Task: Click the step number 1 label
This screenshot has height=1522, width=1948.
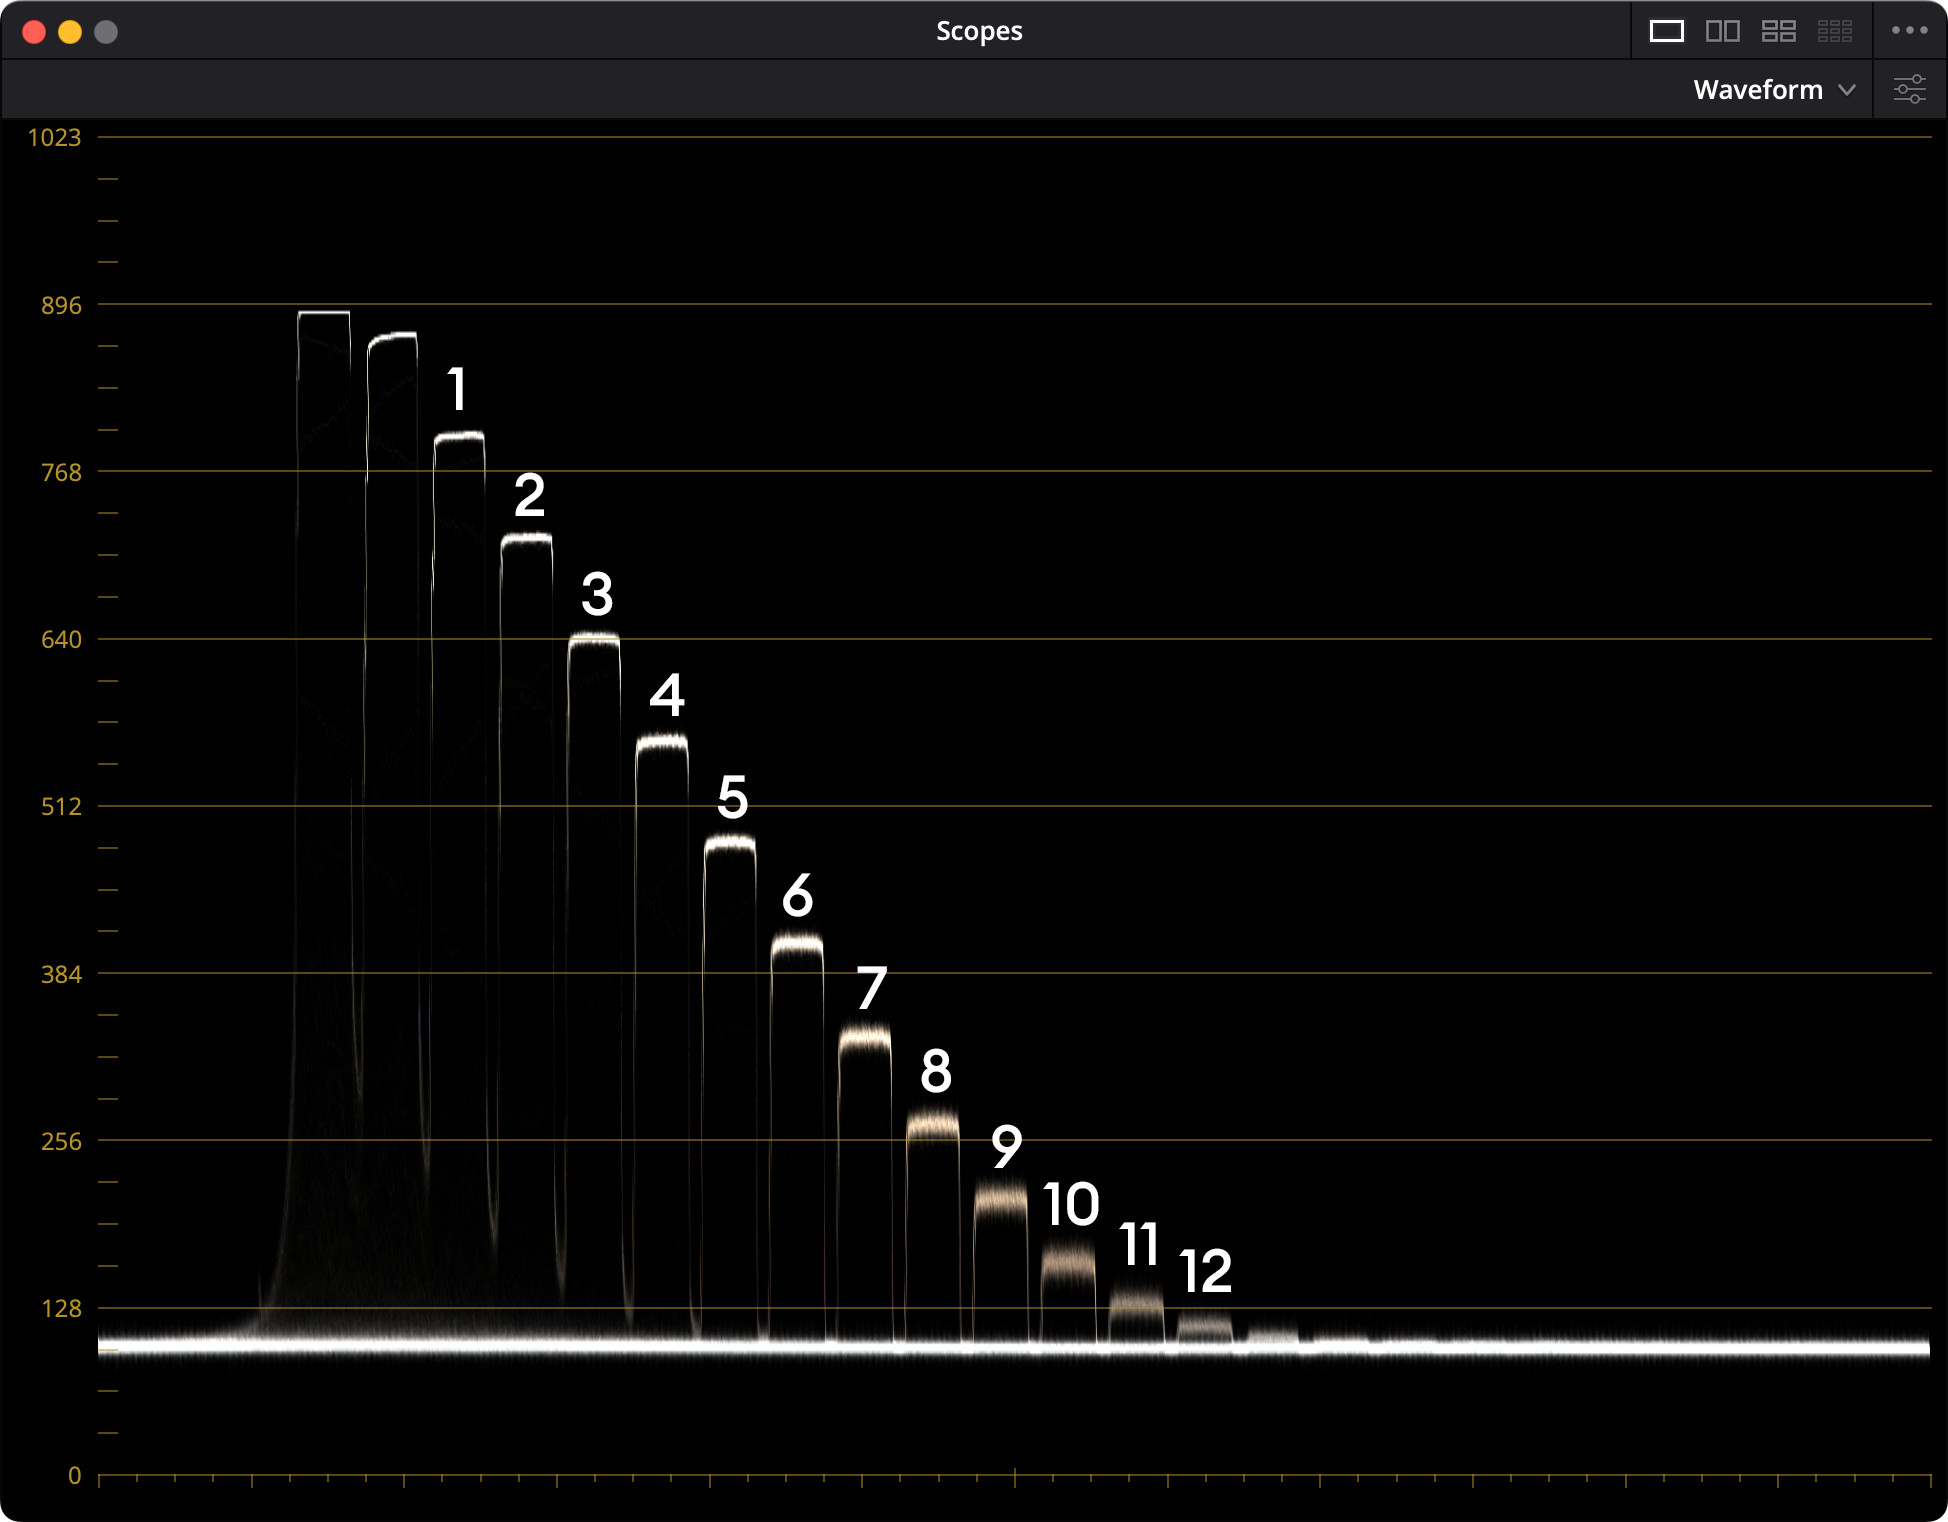Action: [457, 389]
